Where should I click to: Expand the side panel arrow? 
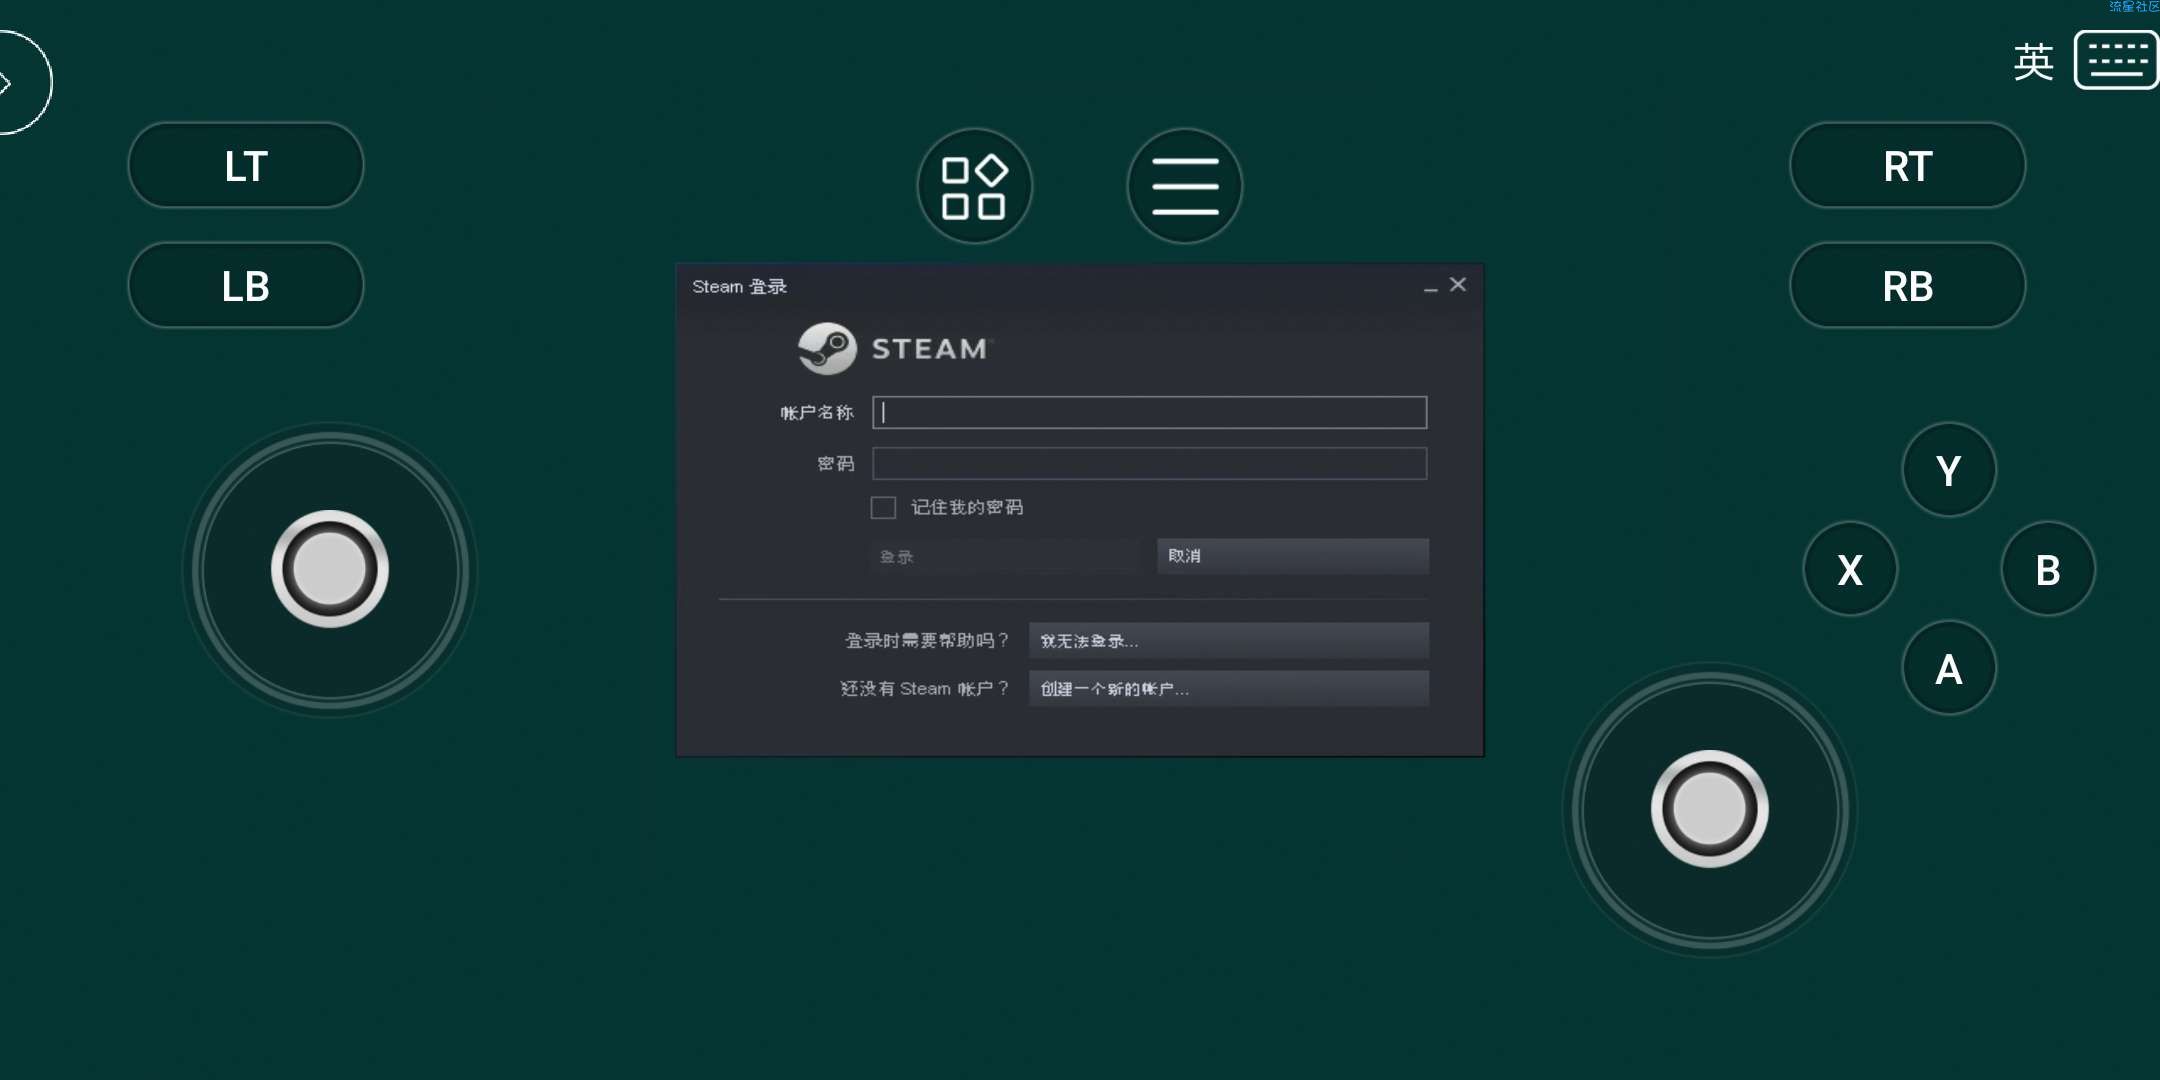tap(18, 83)
